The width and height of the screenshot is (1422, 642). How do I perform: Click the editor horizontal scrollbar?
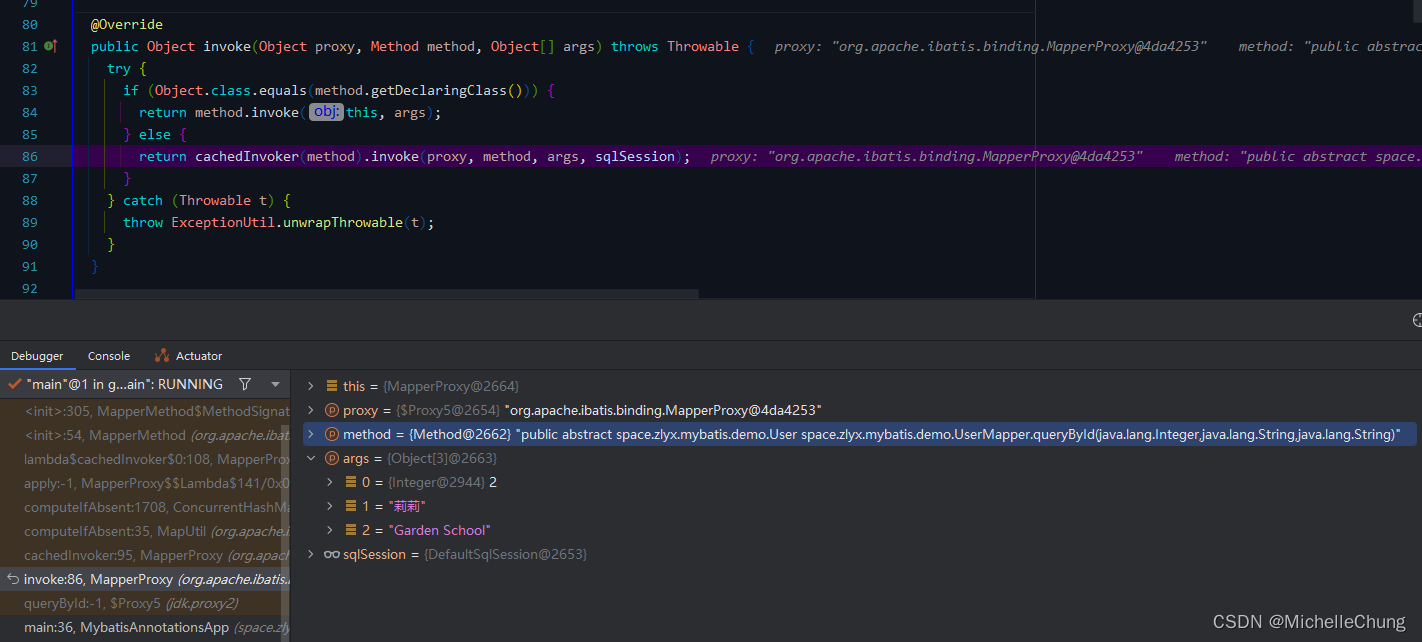point(387,294)
